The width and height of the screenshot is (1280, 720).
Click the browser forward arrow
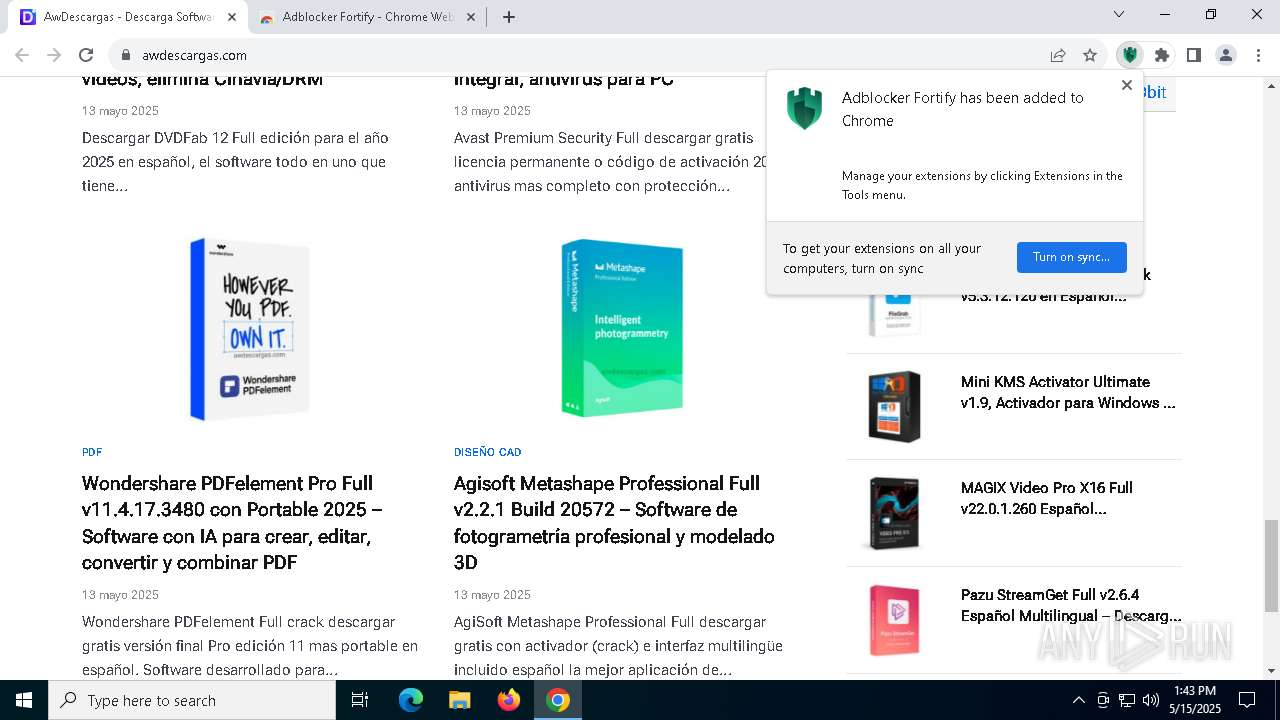pyautogui.click(x=54, y=55)
